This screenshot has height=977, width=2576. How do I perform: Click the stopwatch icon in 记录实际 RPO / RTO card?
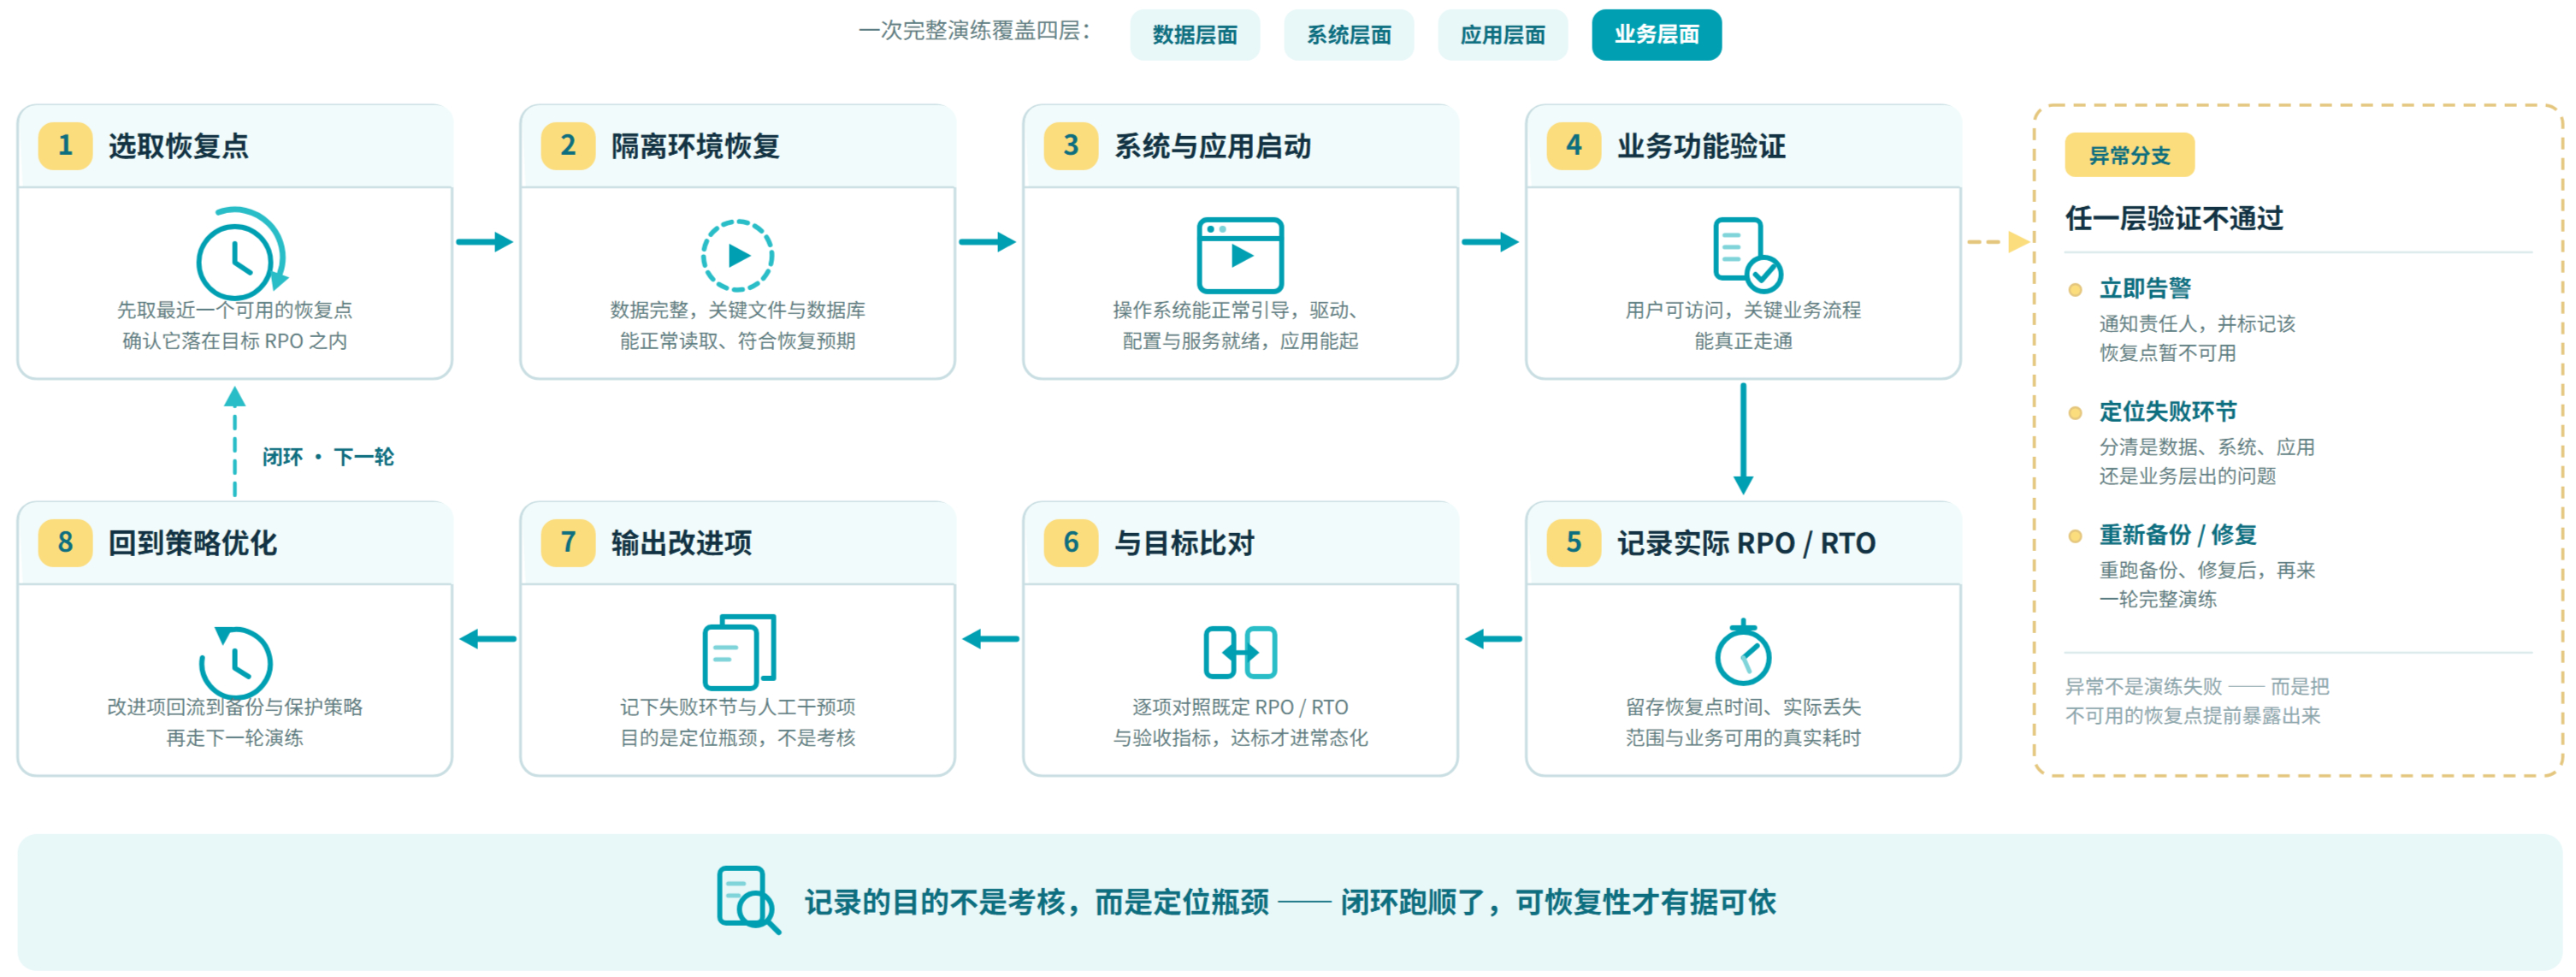pyautogui.click(x=1743, y=652)
